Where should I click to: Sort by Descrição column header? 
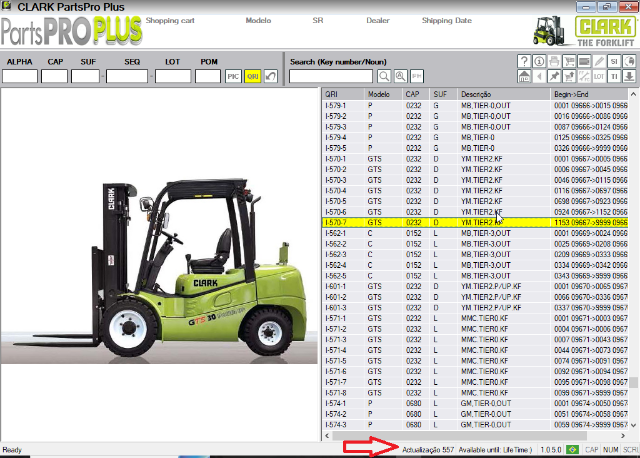point(504,94)
